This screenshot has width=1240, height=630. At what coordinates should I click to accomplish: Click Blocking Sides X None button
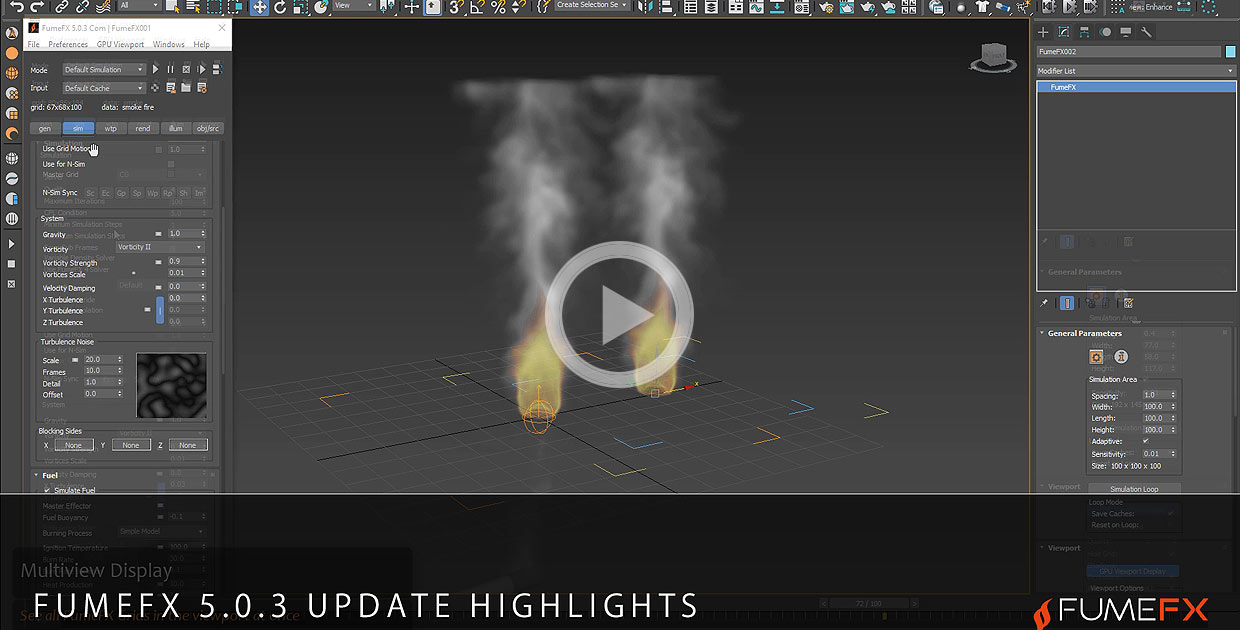74,445
